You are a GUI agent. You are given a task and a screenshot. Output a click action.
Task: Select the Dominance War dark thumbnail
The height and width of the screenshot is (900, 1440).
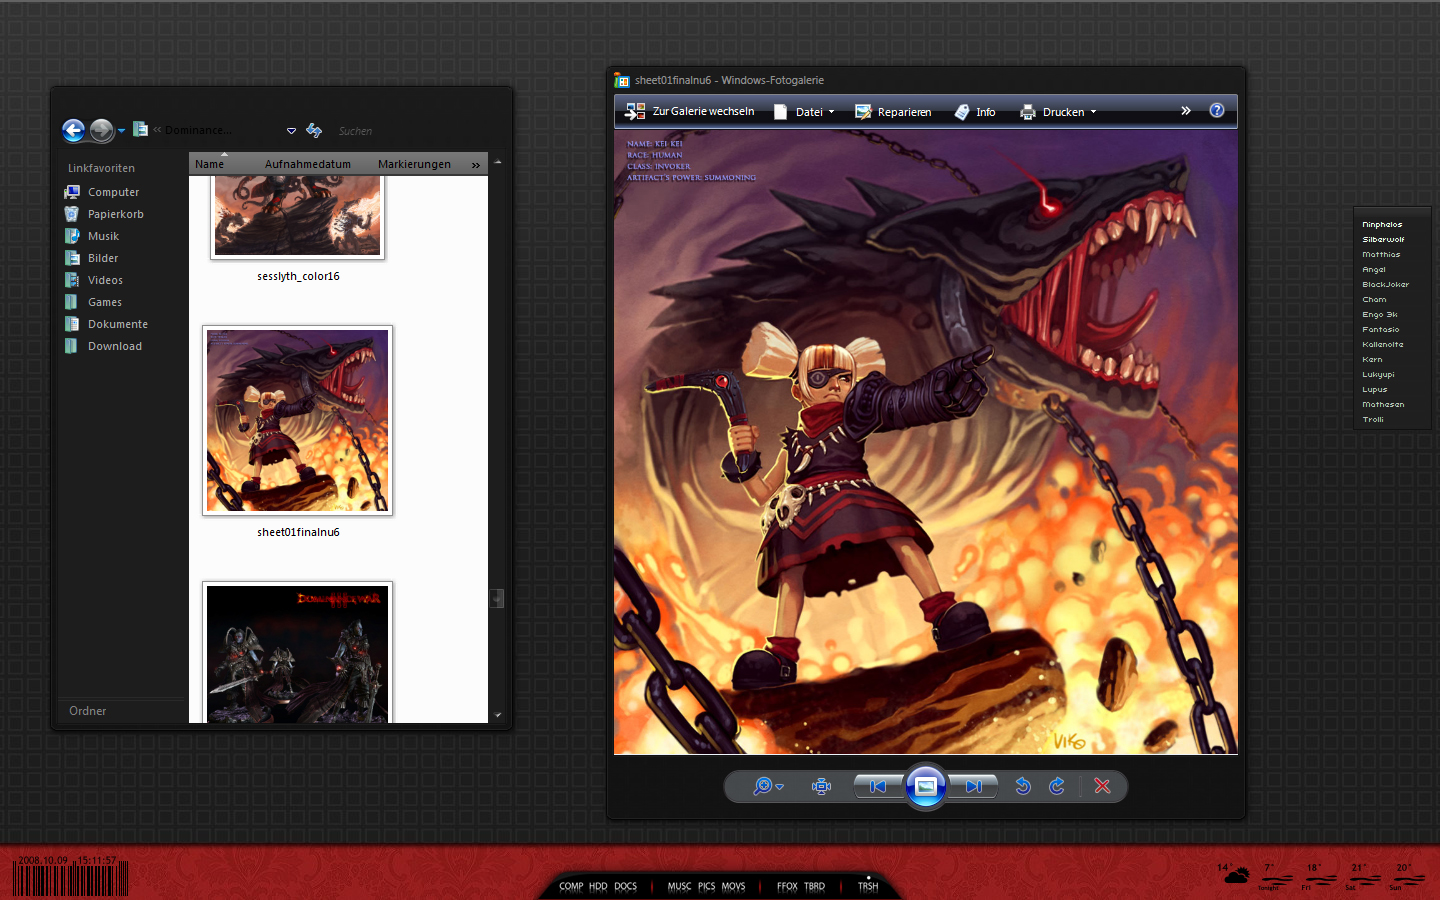pyautogui.click(x=297, y=652)
